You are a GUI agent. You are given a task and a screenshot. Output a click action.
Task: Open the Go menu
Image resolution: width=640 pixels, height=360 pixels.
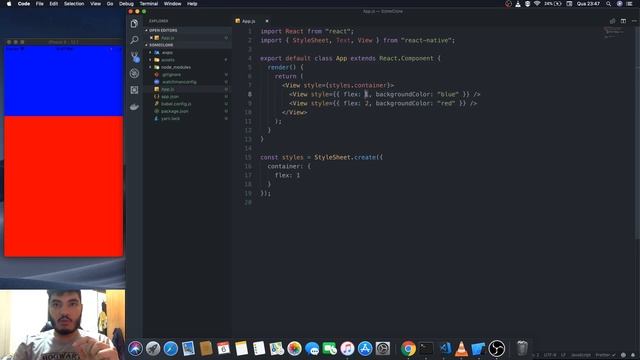[x=110, y=4]
